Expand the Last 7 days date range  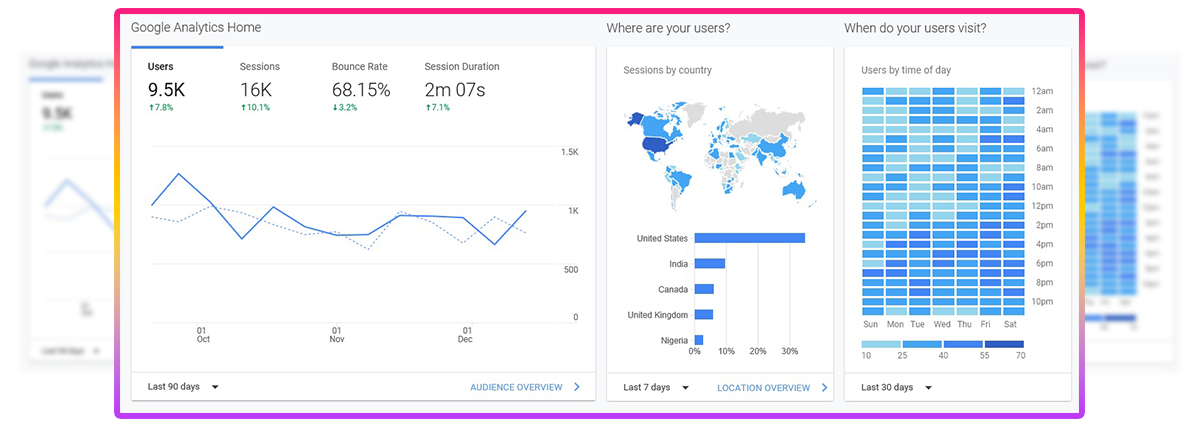click(656, 387)
